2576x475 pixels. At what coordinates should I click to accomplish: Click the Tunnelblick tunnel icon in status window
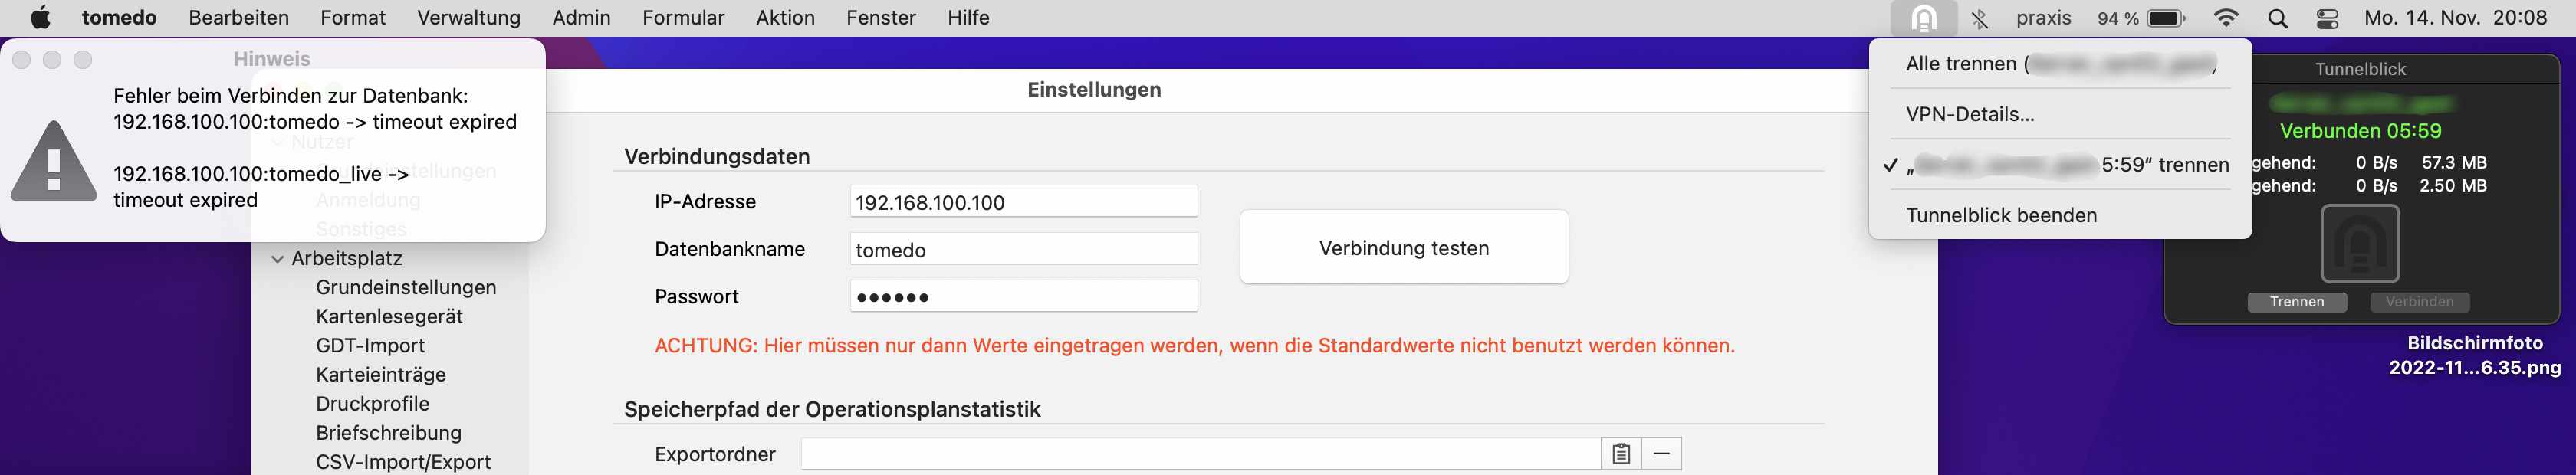[2360, 244]
